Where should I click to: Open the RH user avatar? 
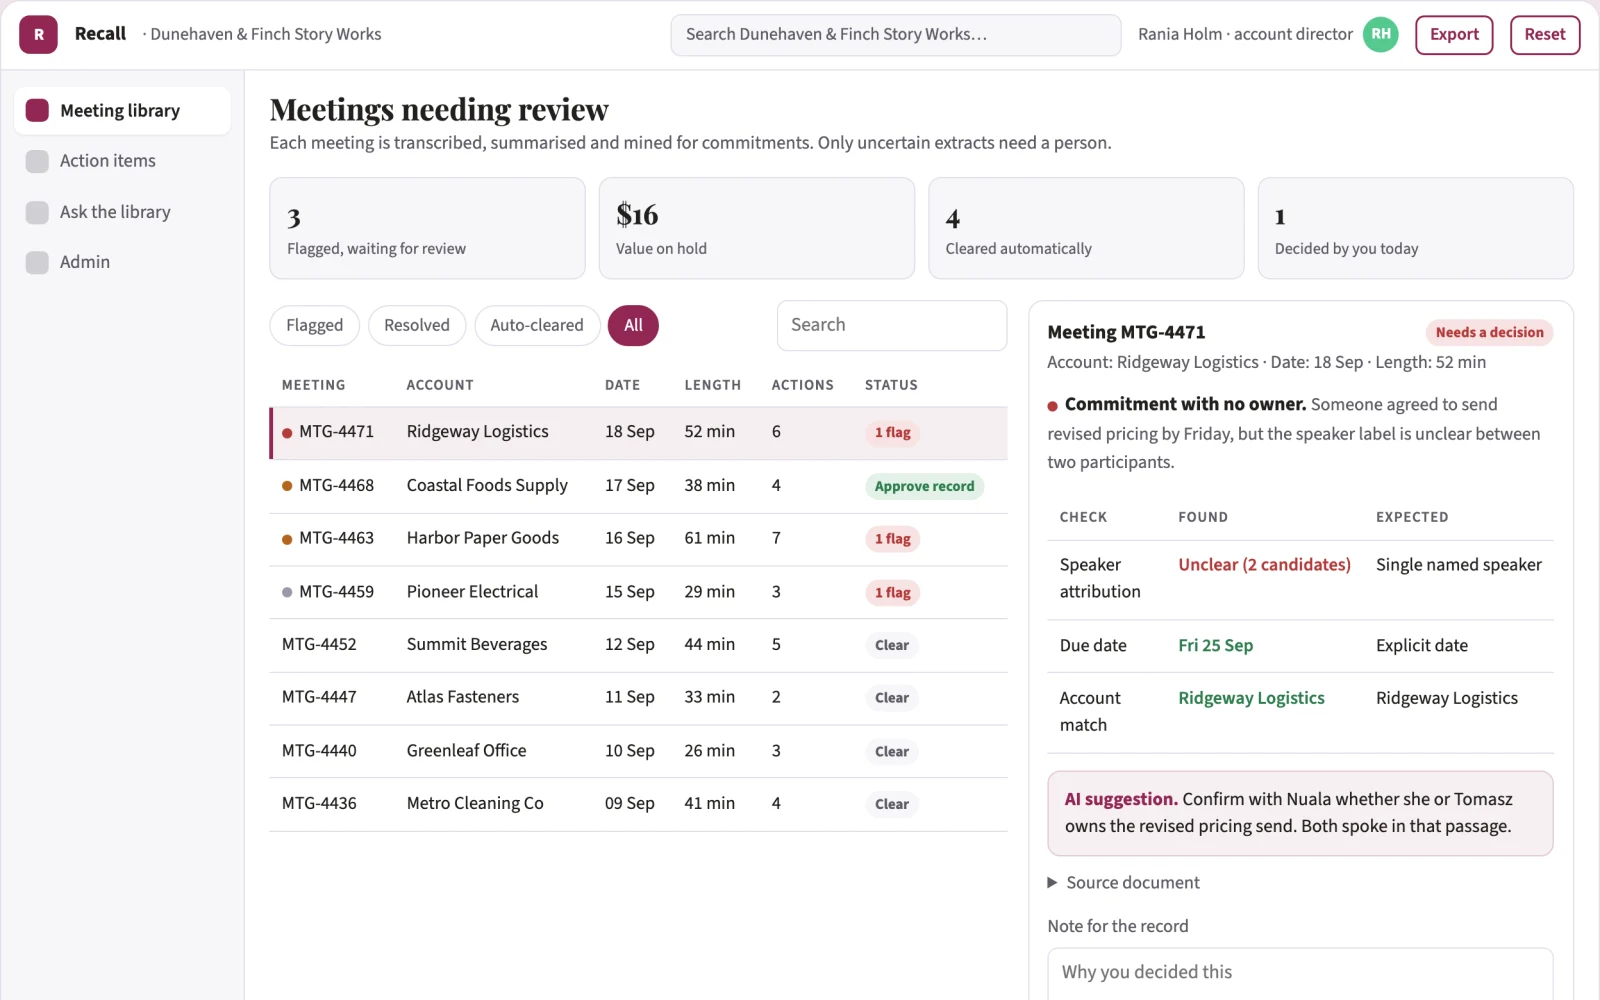[x=1380, y=34]
